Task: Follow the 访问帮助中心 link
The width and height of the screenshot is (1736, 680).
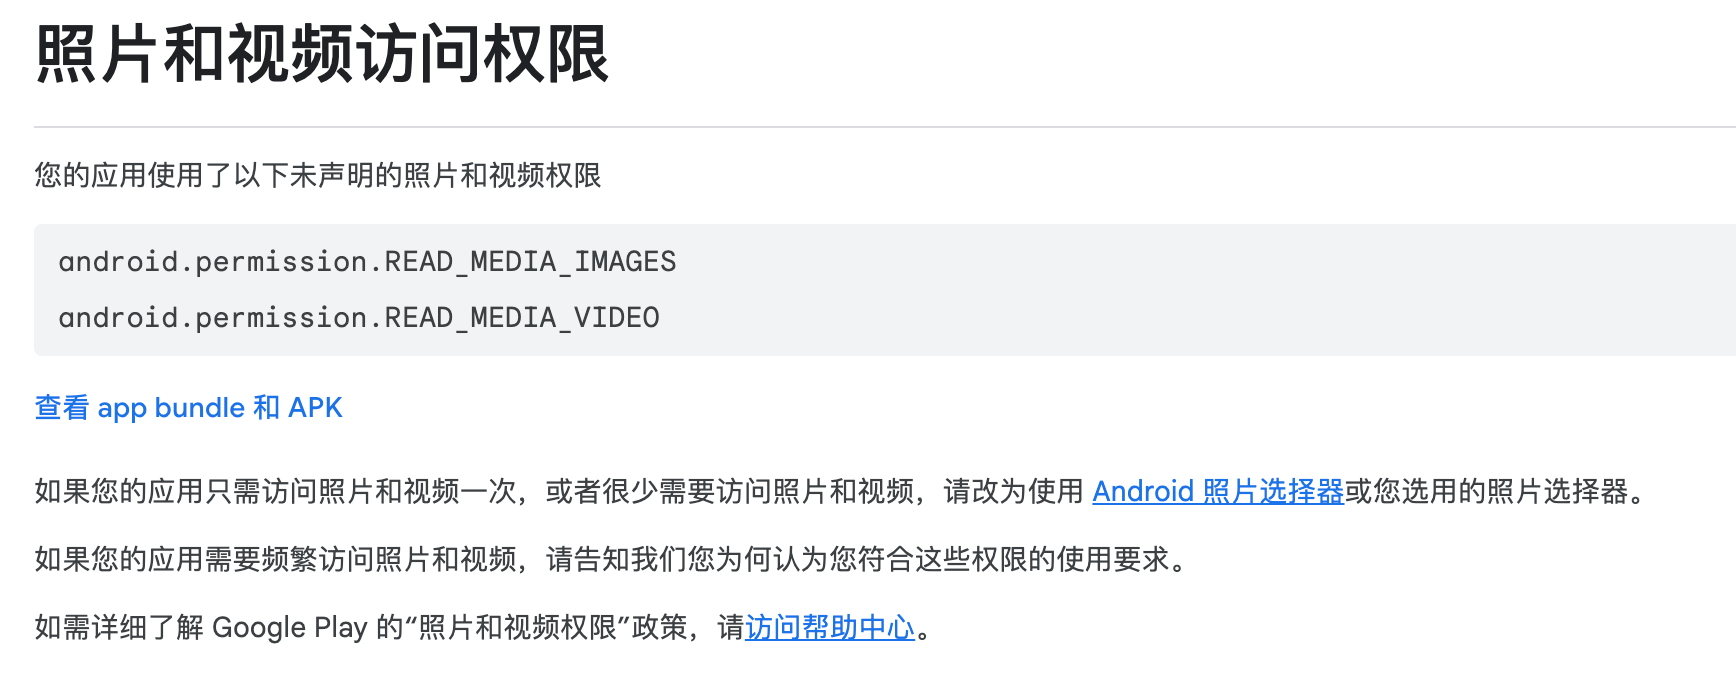Action: [x=830, y=628]
